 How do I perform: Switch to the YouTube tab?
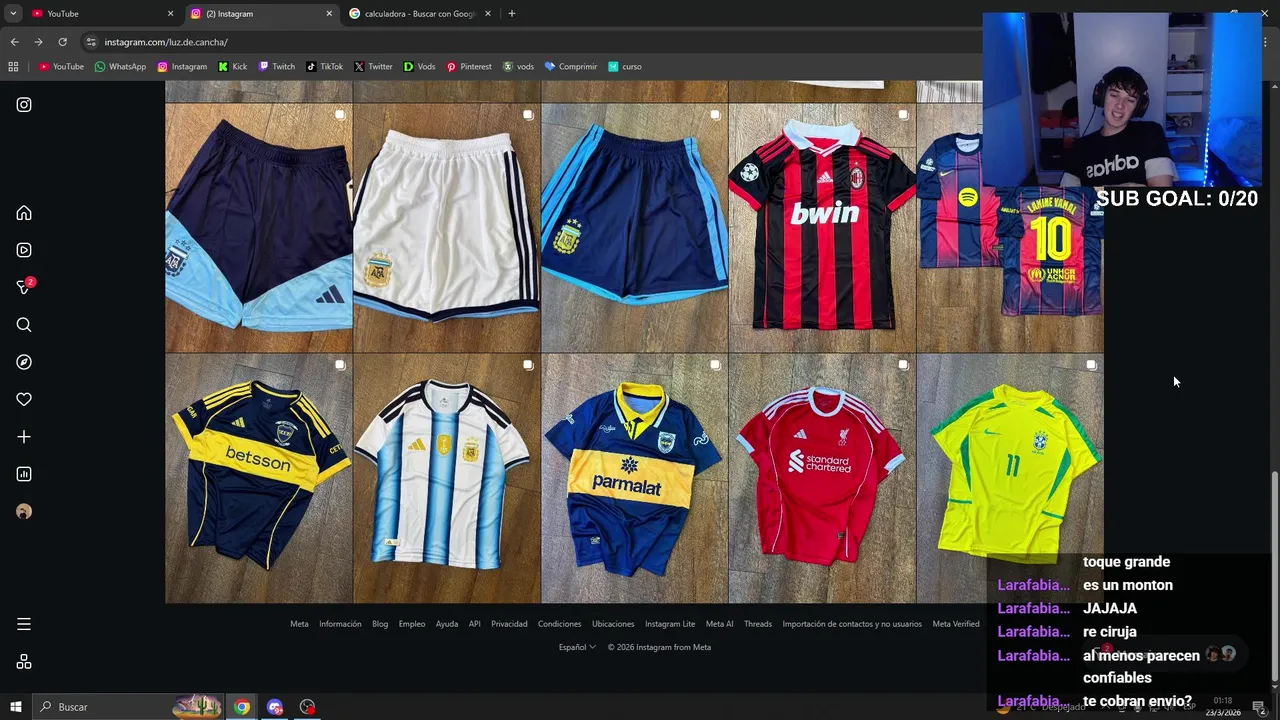(100, 14)
